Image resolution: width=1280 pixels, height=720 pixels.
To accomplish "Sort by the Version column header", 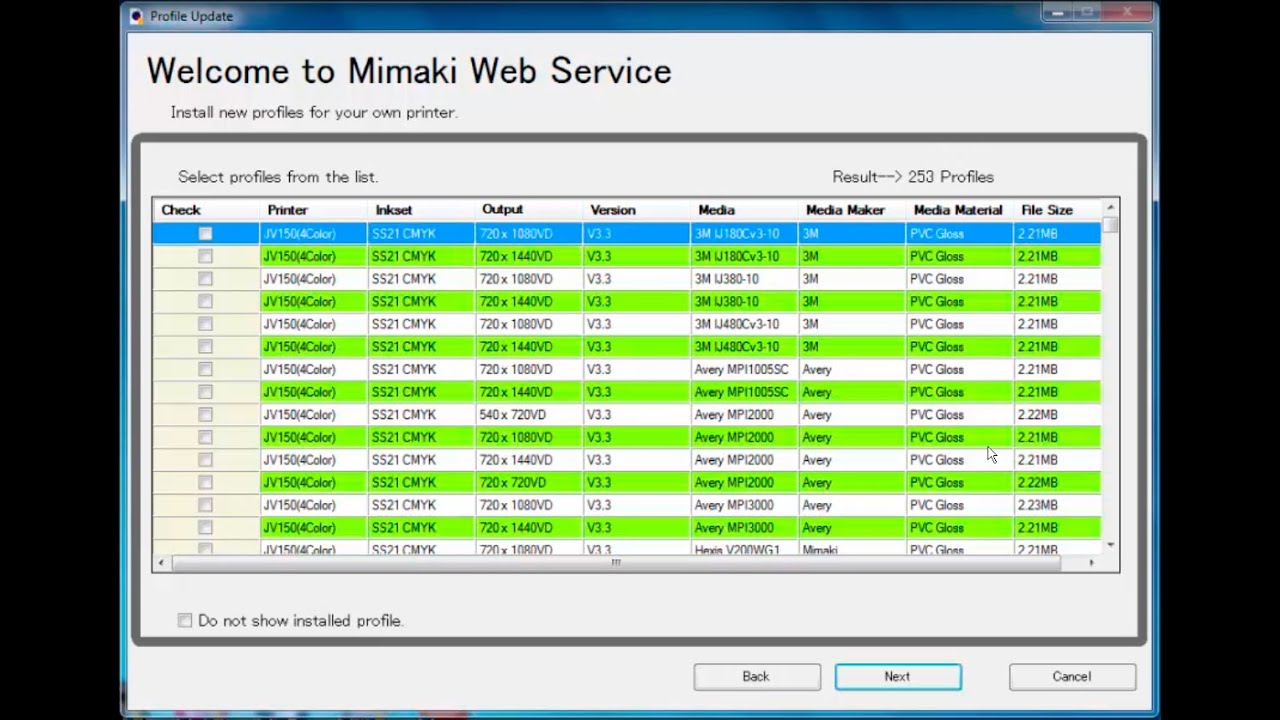I will click(637, 210).
